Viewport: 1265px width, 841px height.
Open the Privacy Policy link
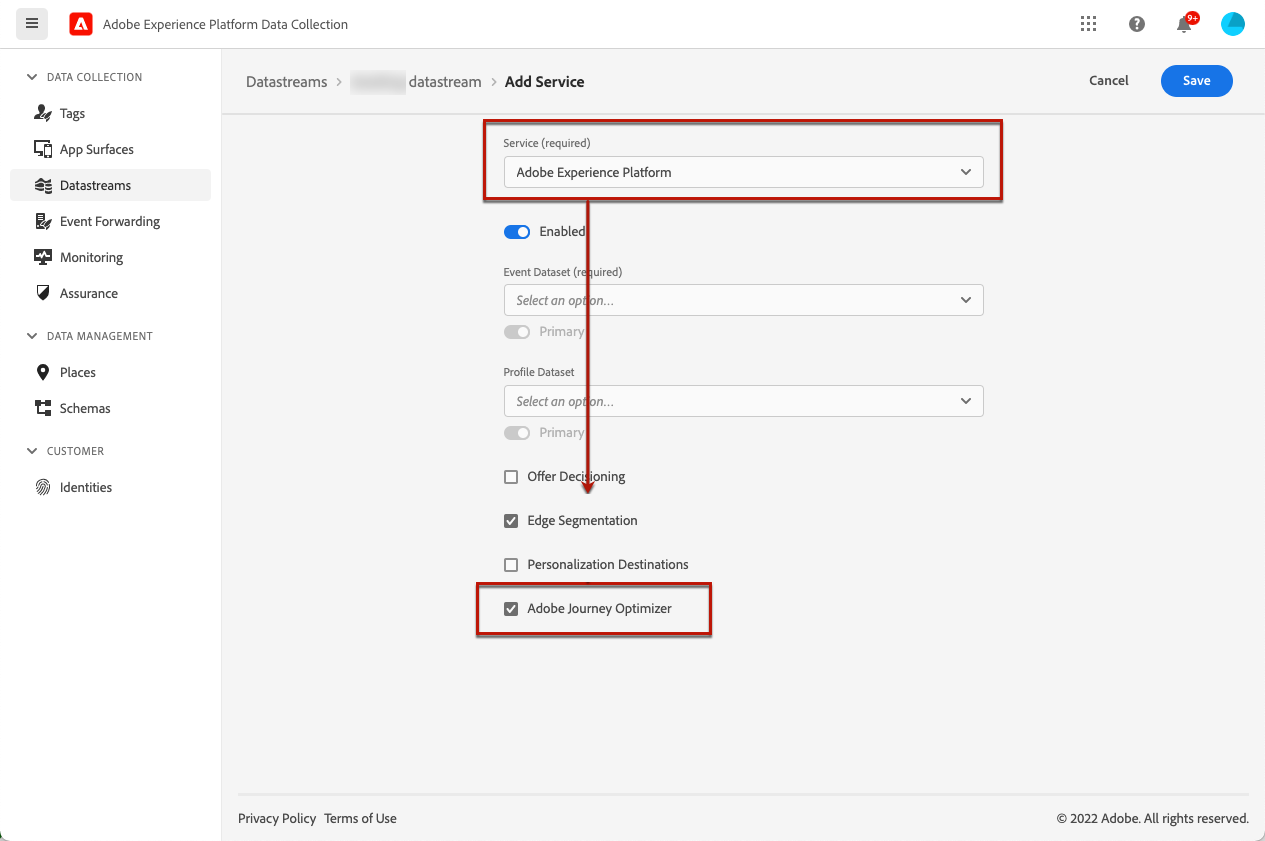pos(277,818)
